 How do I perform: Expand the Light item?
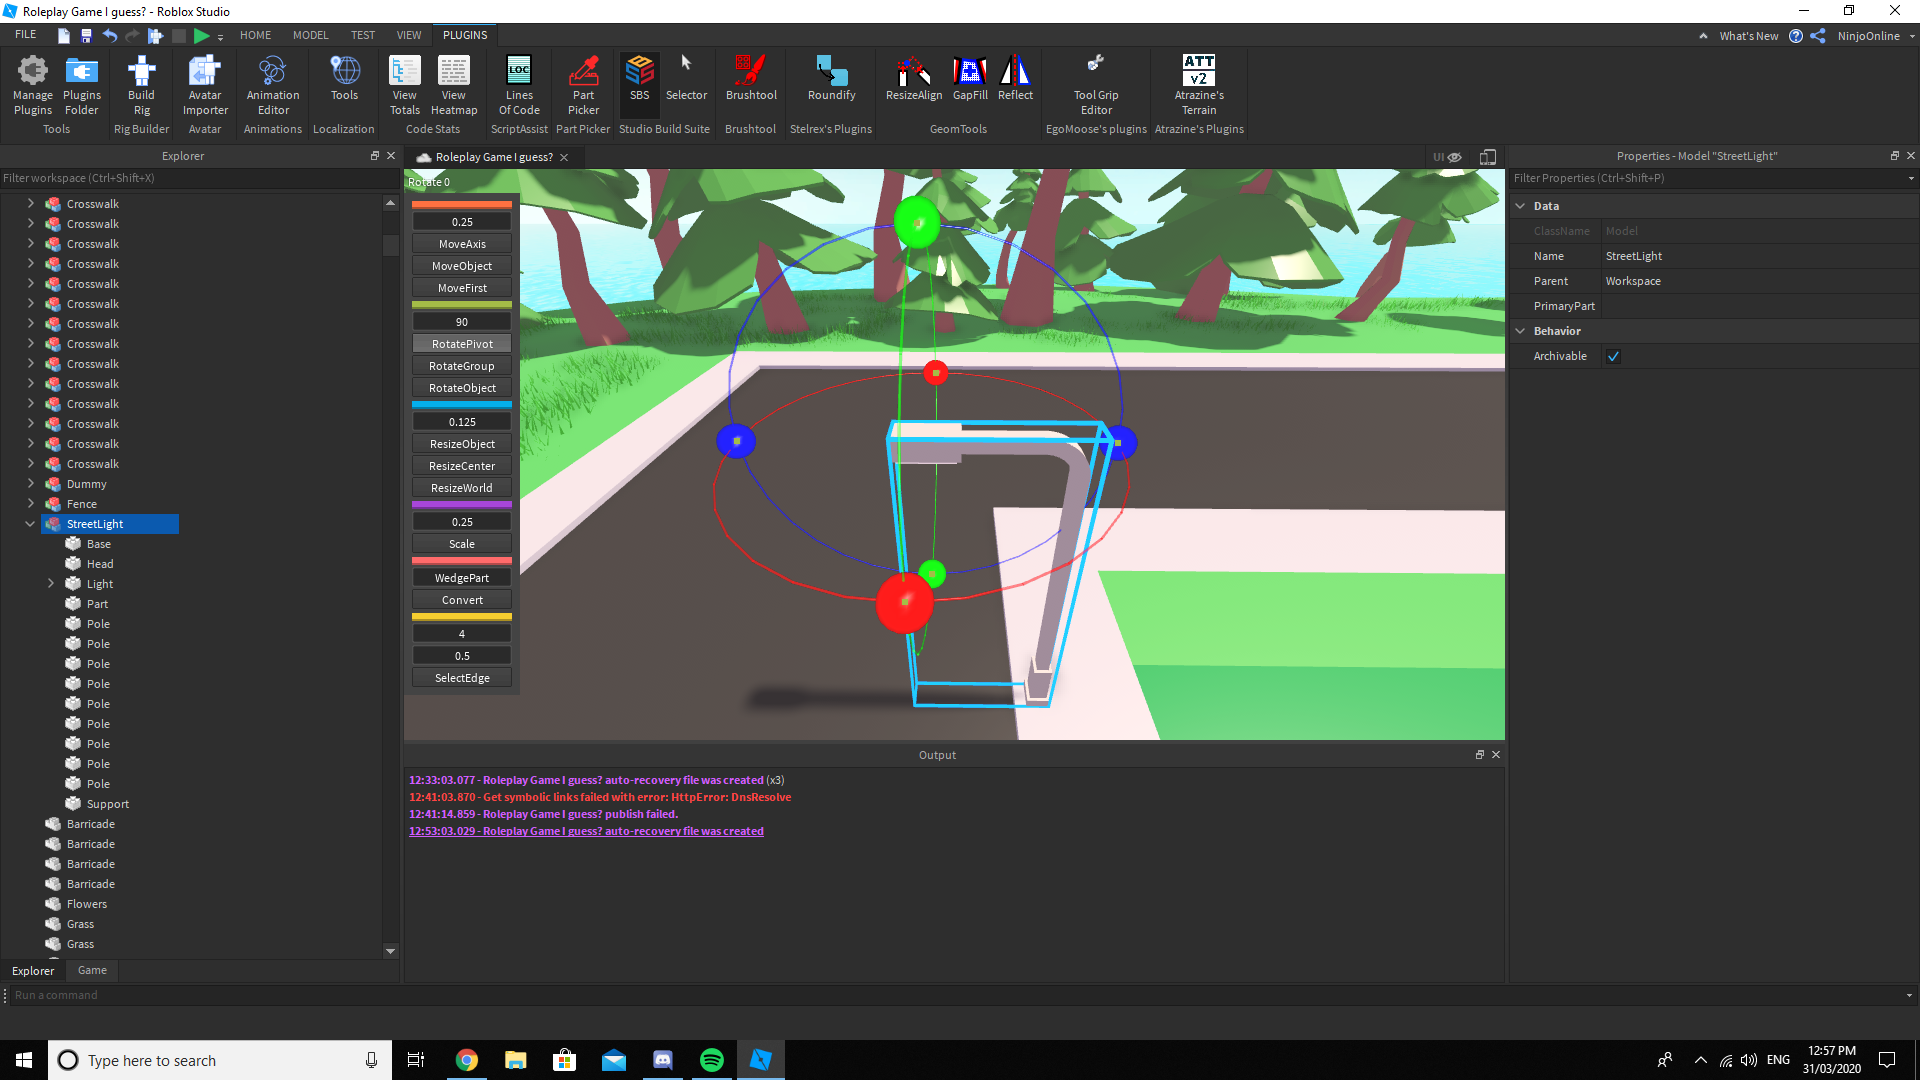click(x=50, y=584)
